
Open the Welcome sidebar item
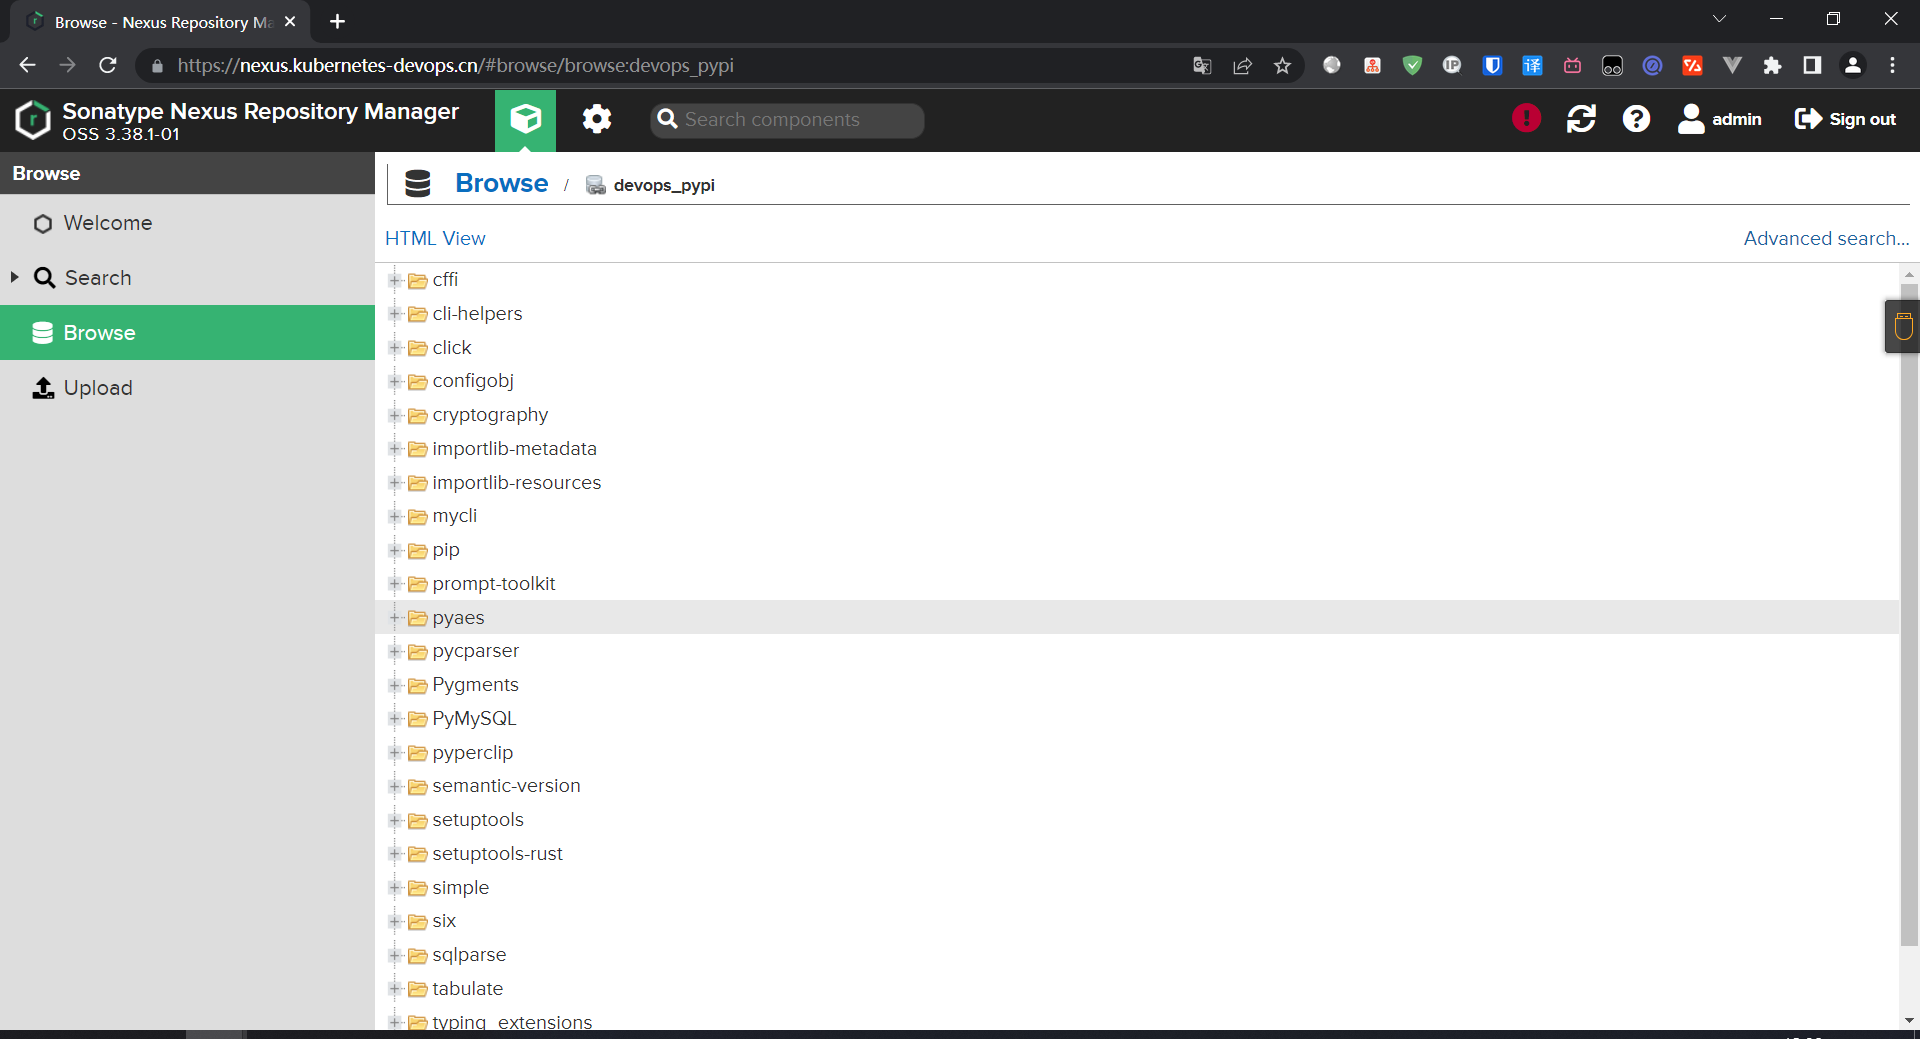pos(188,223)
